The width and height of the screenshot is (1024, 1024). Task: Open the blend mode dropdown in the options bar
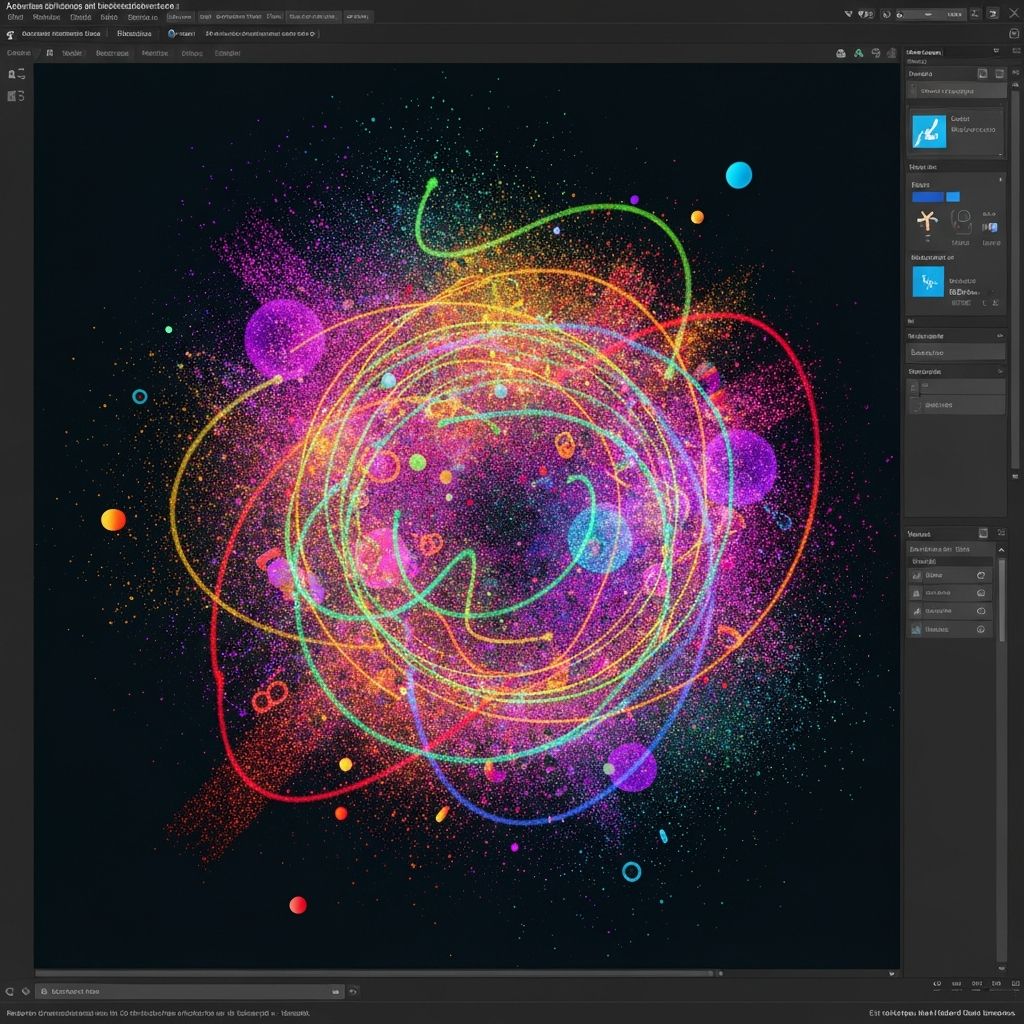click(135, 33)
